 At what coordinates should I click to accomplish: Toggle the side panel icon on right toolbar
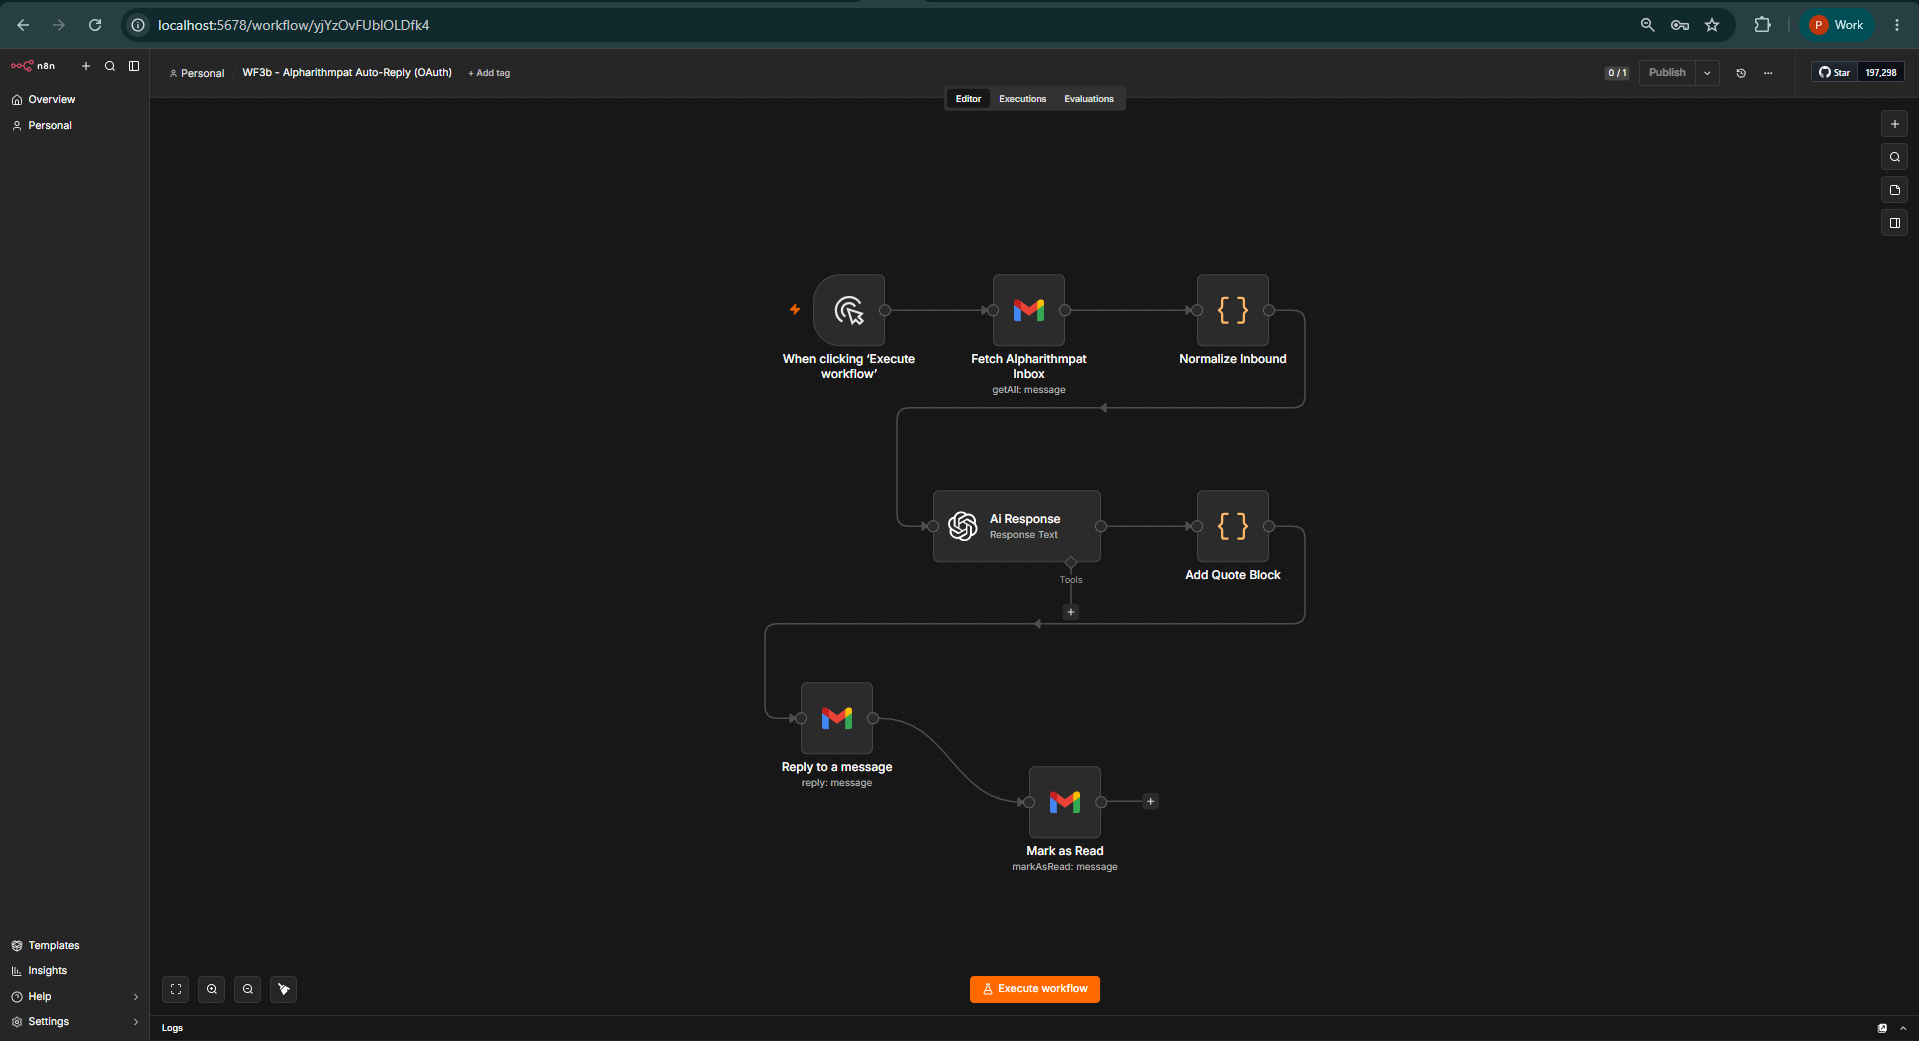1894,224
